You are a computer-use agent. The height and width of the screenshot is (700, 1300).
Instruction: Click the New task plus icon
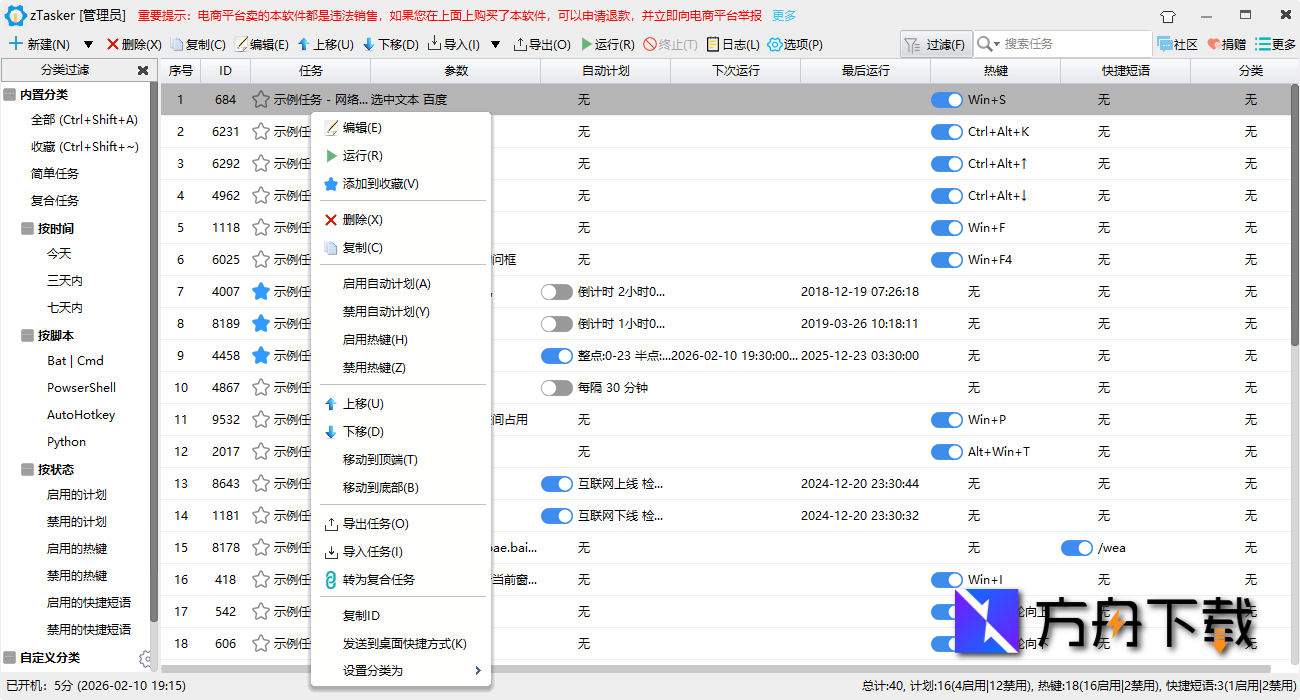pos(16,44)
